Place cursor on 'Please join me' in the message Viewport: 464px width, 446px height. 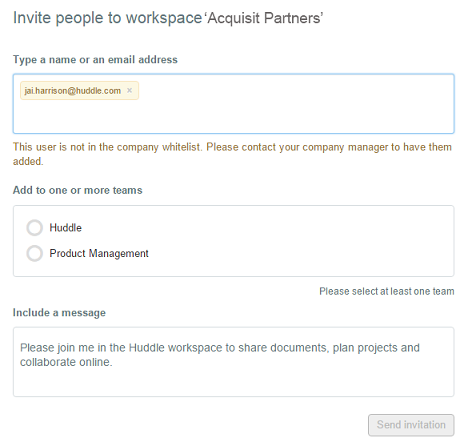pos(57,348)
